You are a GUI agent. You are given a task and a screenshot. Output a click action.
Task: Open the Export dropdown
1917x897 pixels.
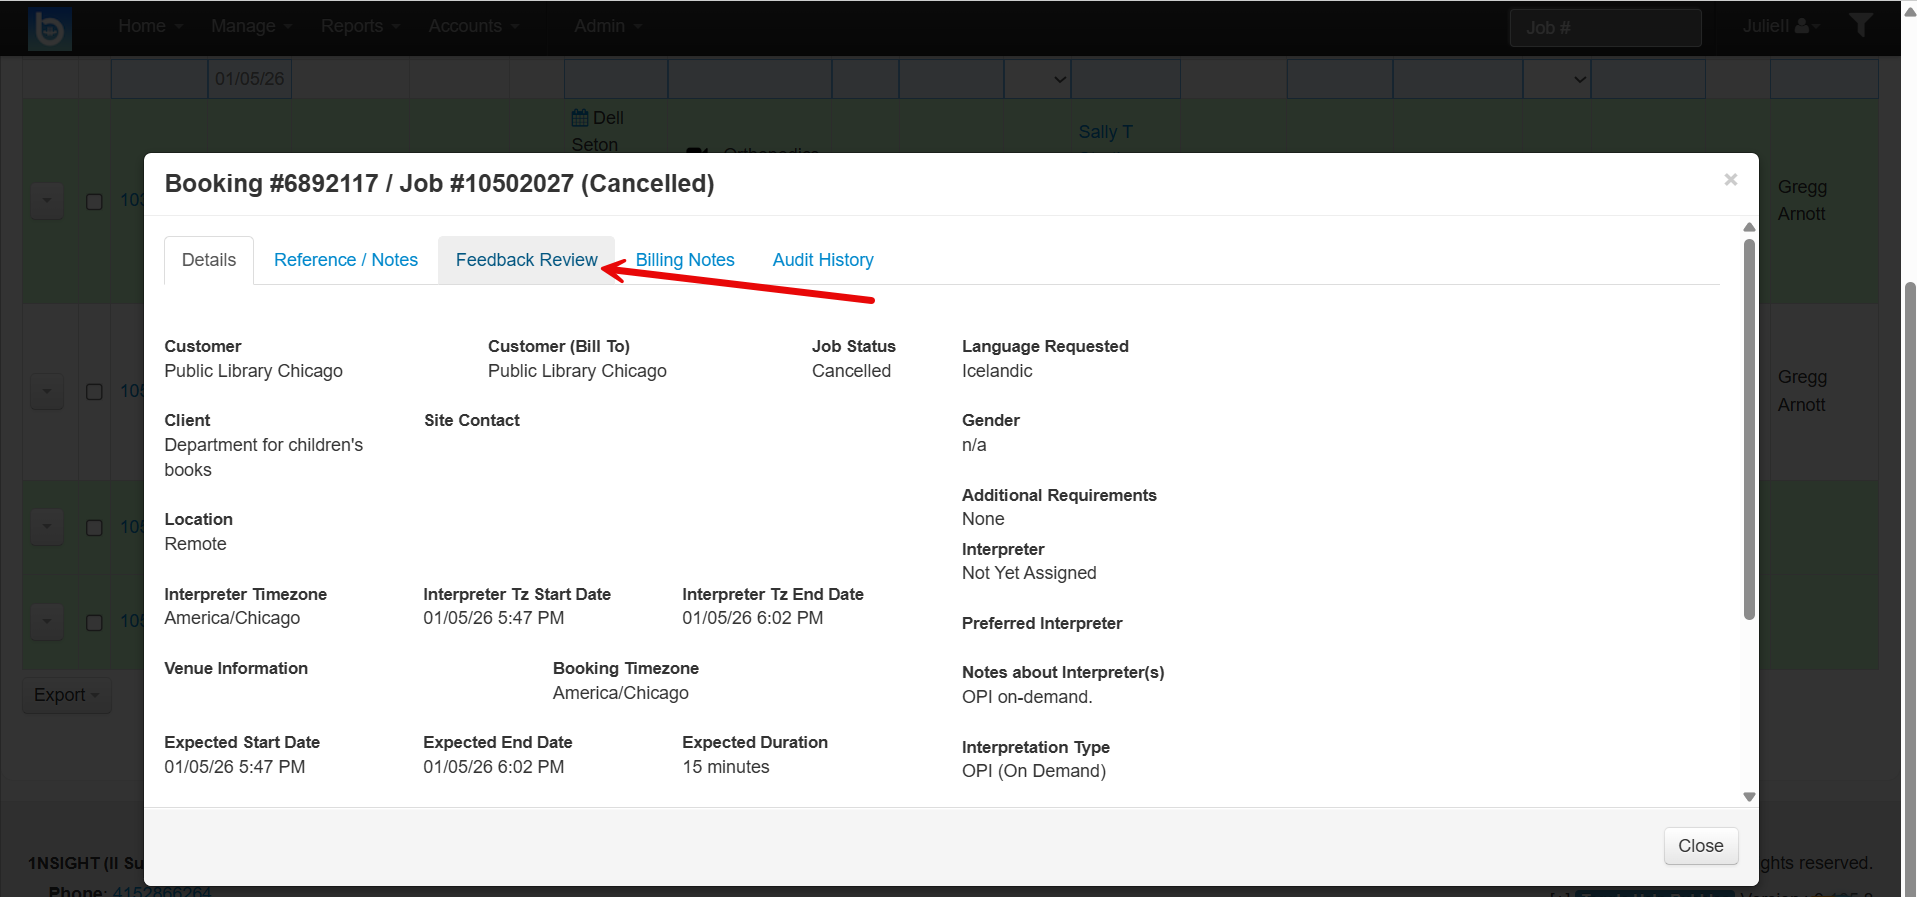(67, 695)
